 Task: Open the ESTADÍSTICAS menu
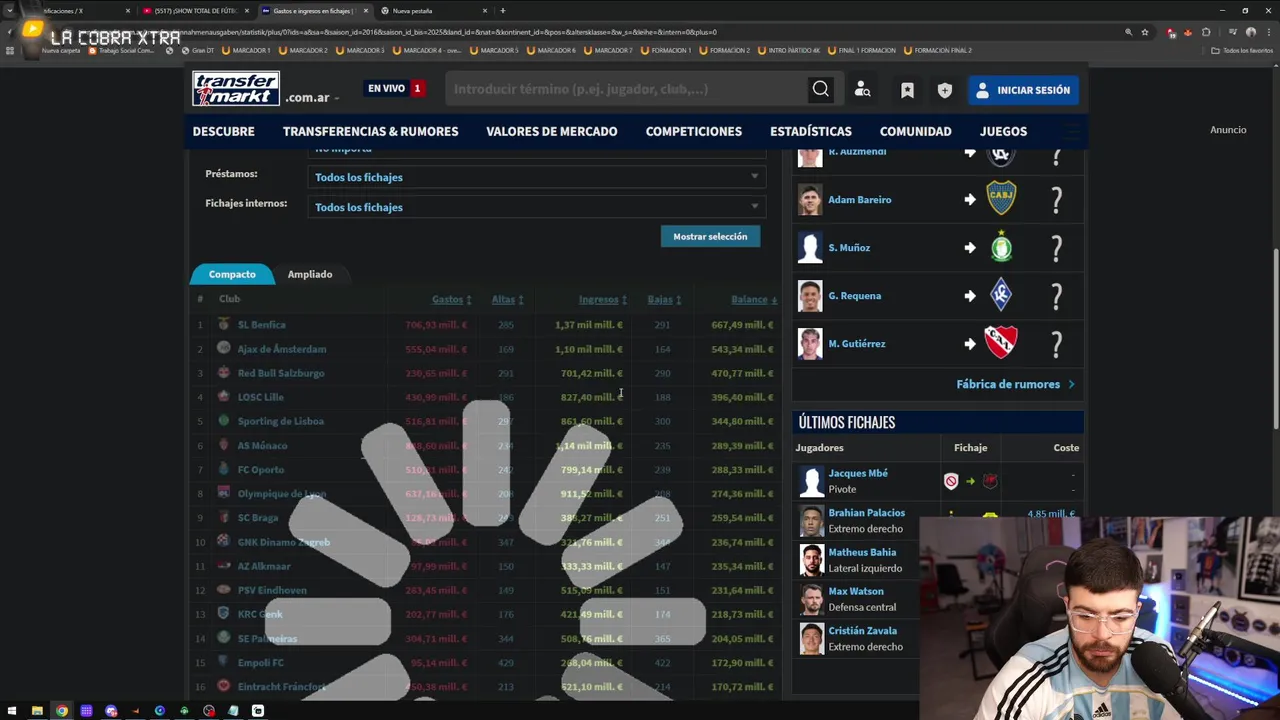pyautogui.click(x=810, y=131)
